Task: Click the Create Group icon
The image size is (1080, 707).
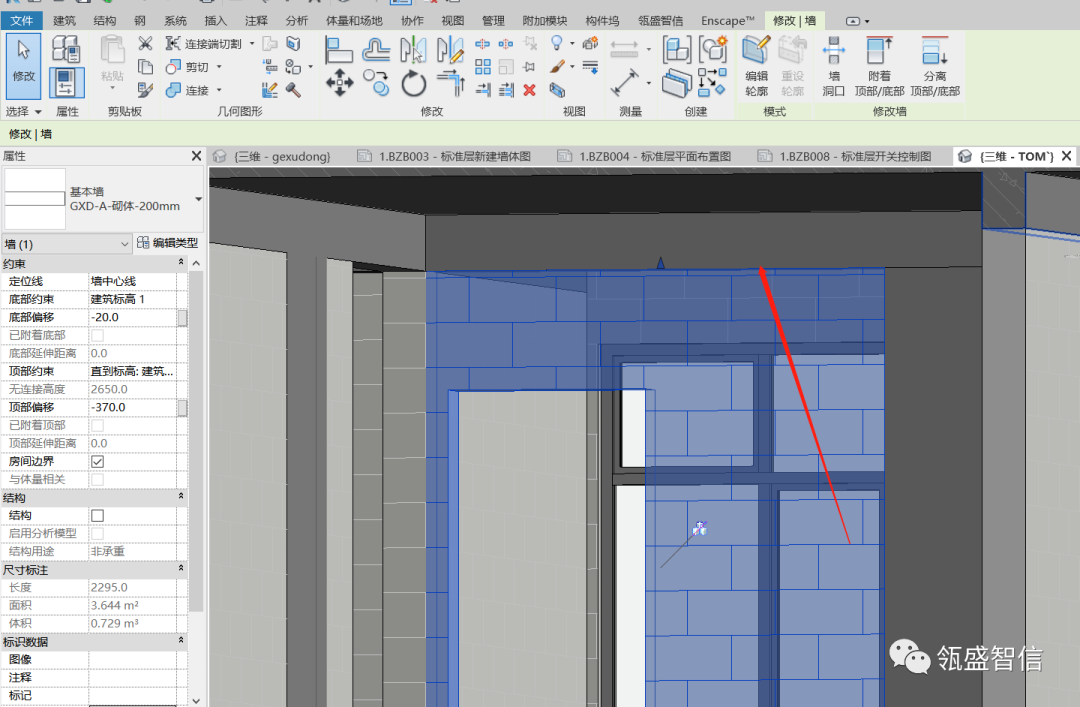Action: (x=714, y=50)
